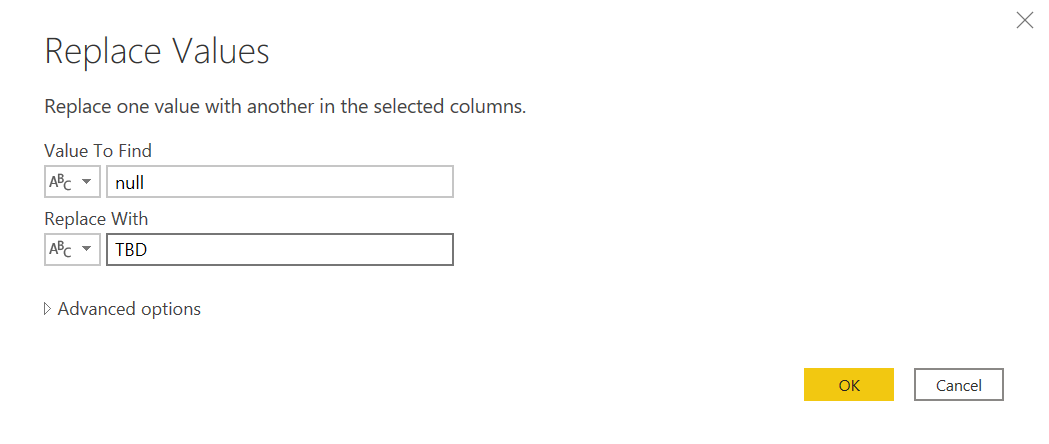Click the description text under the title
The image size is (1049, 444).
click(x=285, y=106)
